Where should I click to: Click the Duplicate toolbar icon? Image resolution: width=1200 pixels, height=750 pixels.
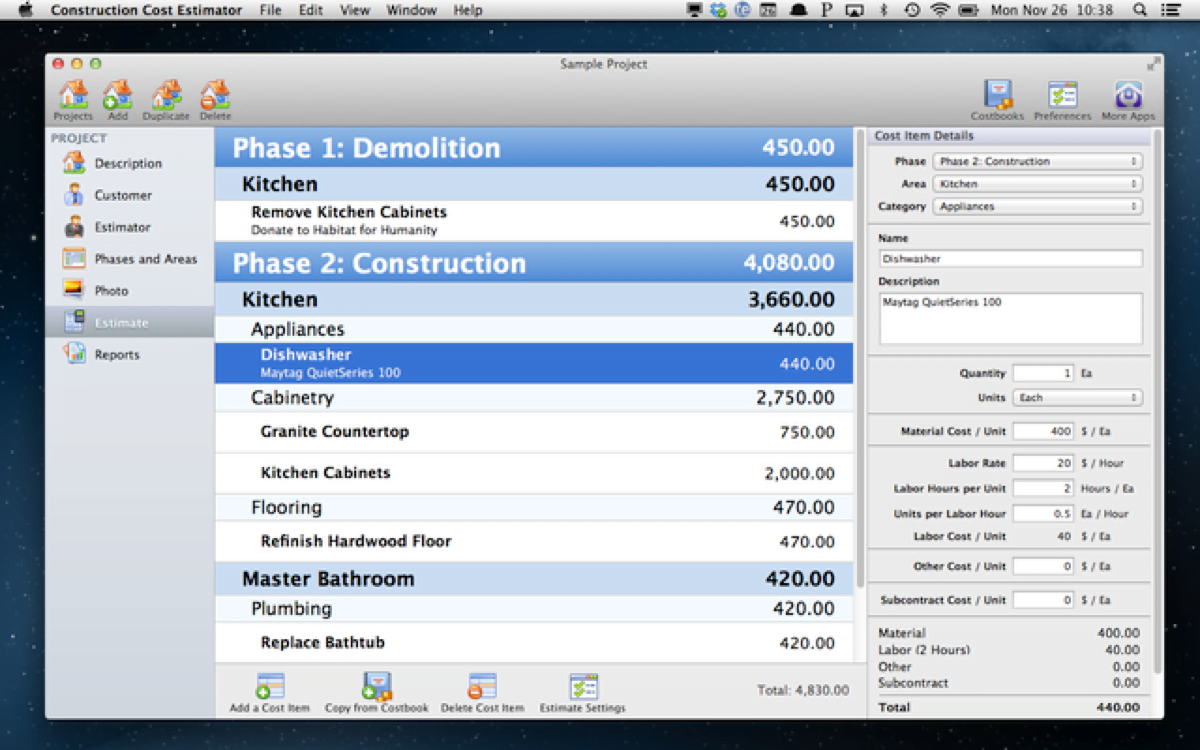(166, 96)
